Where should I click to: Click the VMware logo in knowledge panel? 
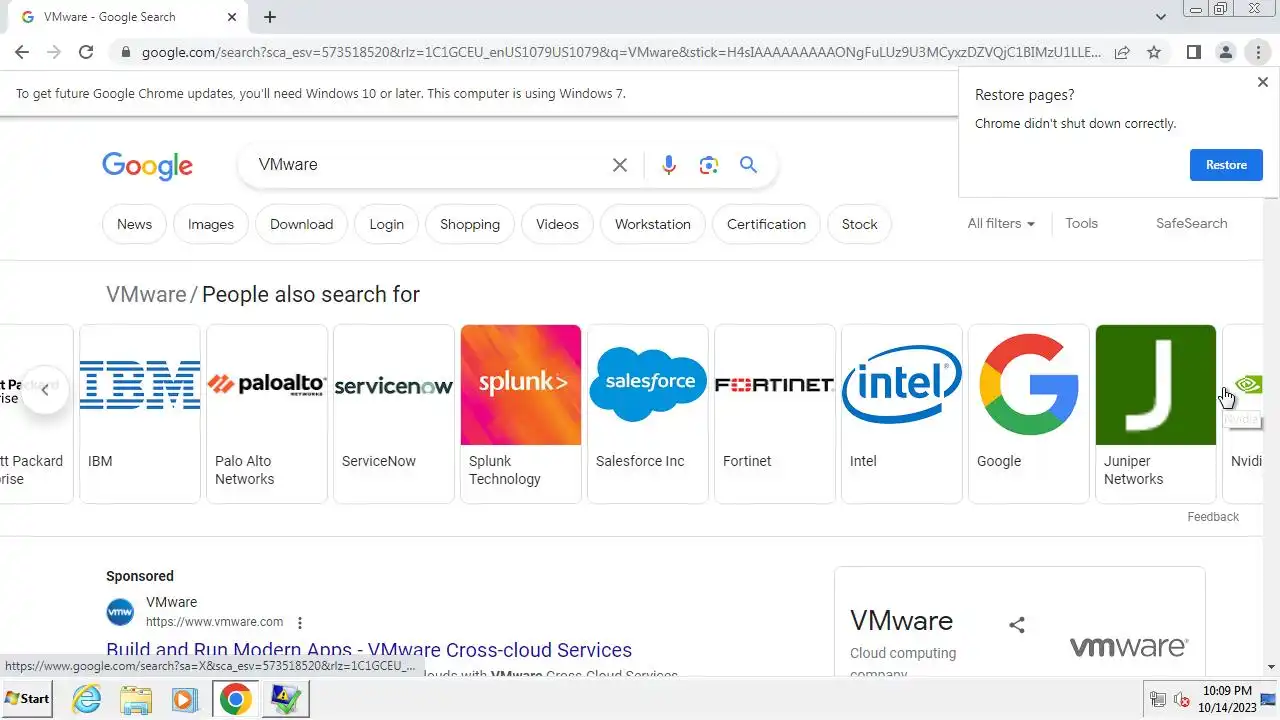1129,647
